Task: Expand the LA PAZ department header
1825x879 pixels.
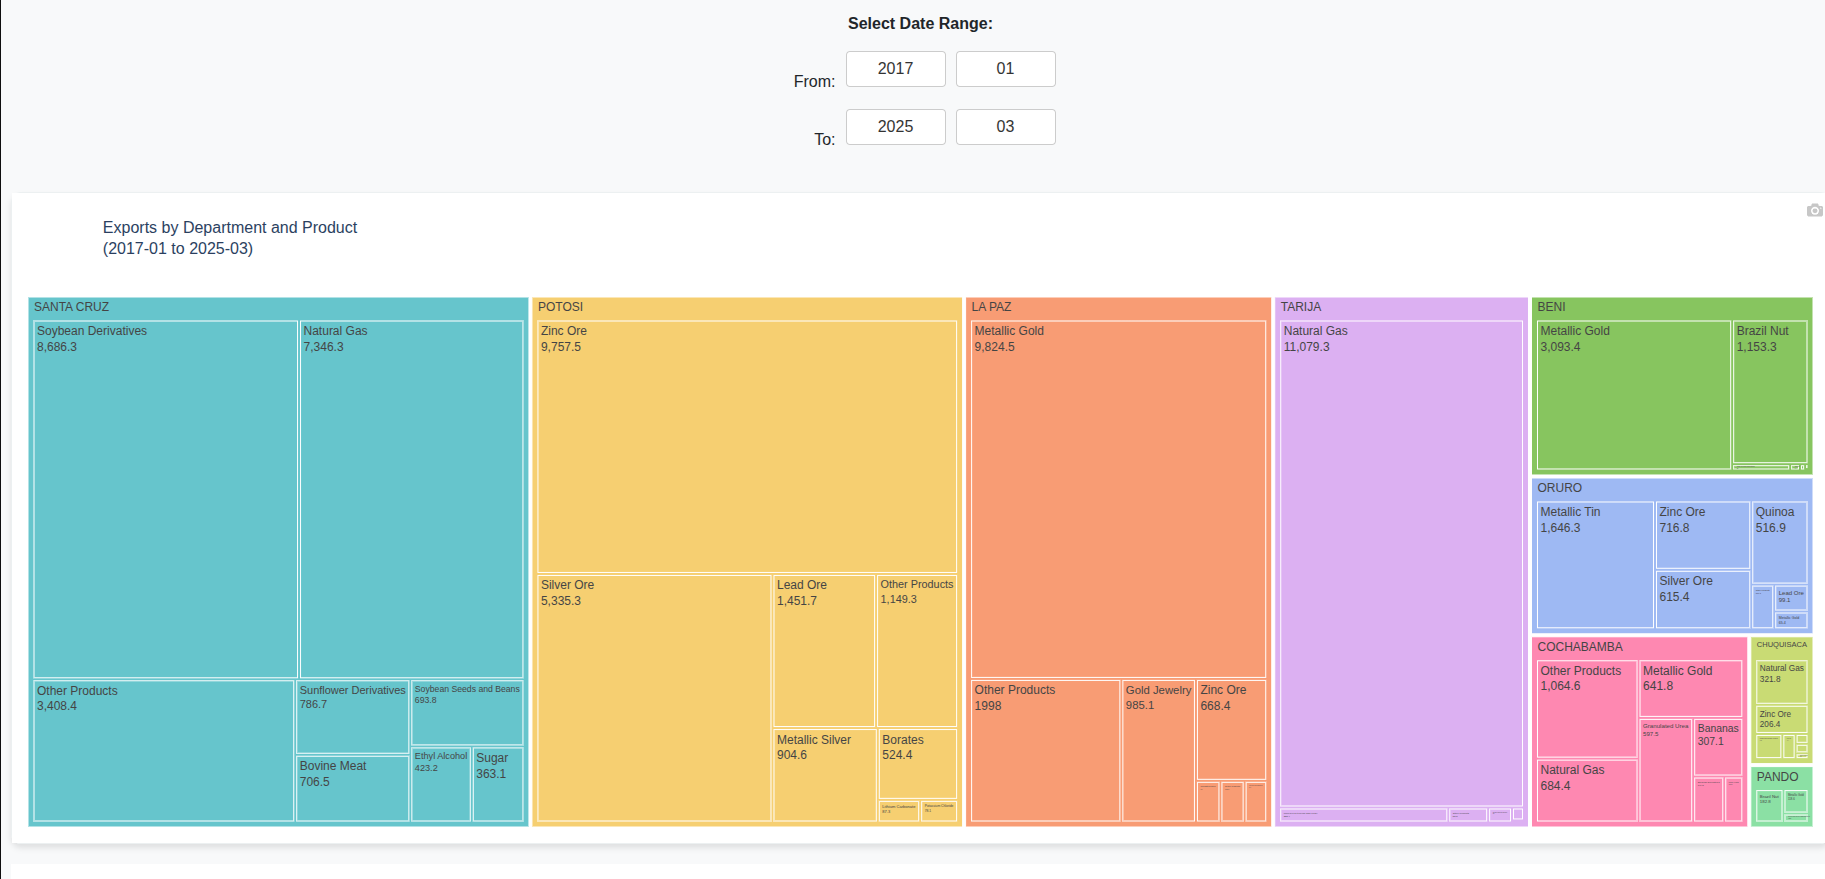Action: [1117, 307]
